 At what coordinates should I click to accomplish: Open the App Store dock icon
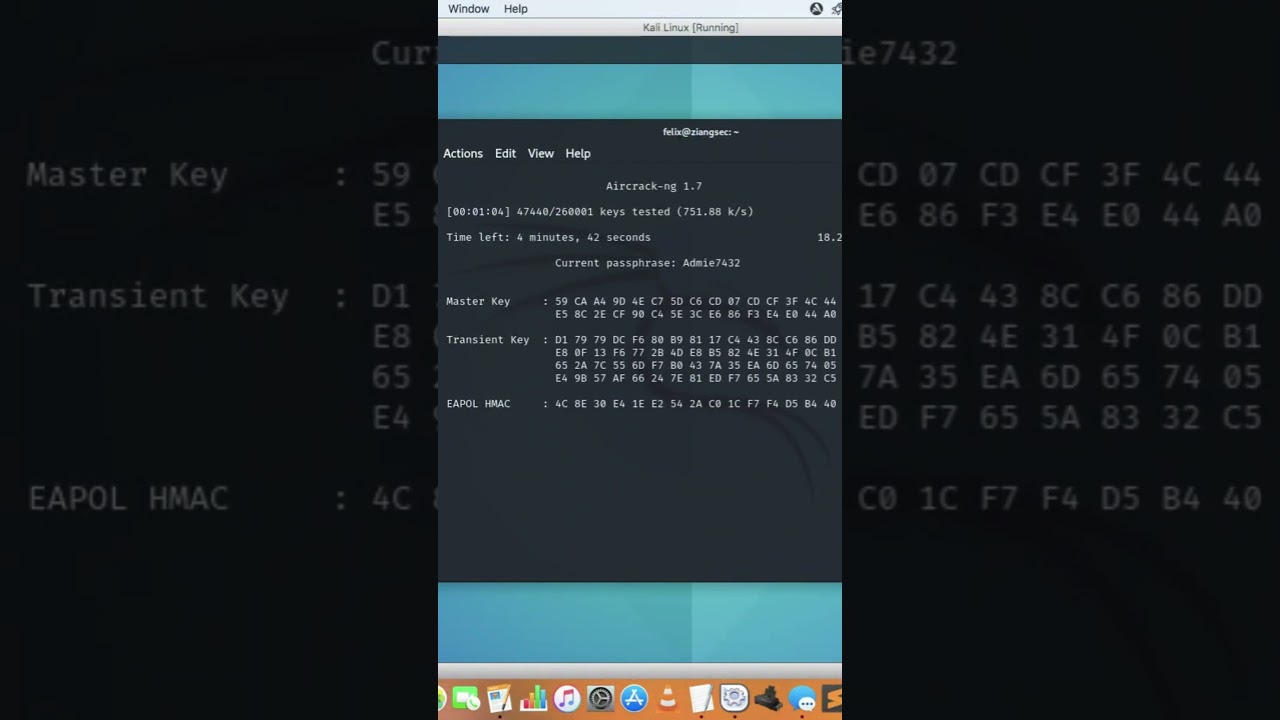(x=634, y=698)
